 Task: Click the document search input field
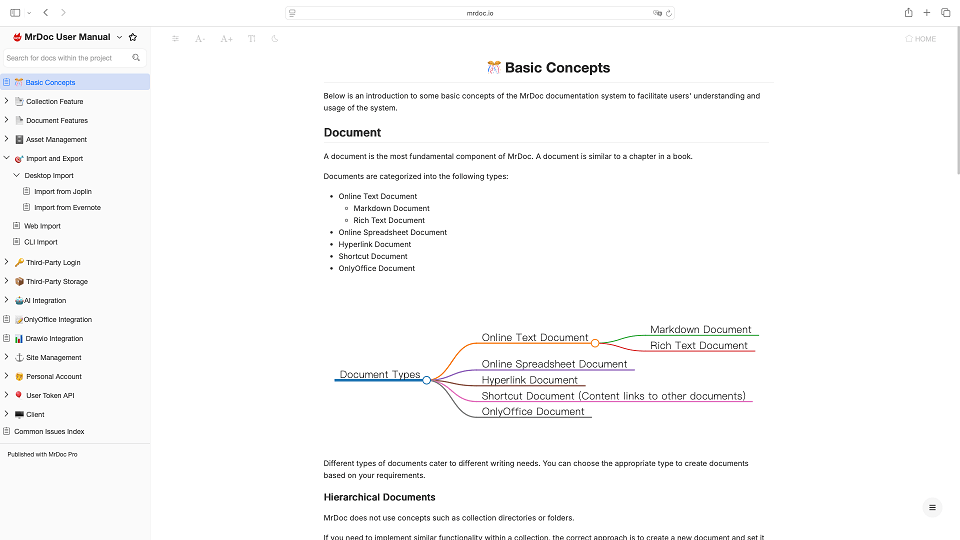click(x=65, y=58)
